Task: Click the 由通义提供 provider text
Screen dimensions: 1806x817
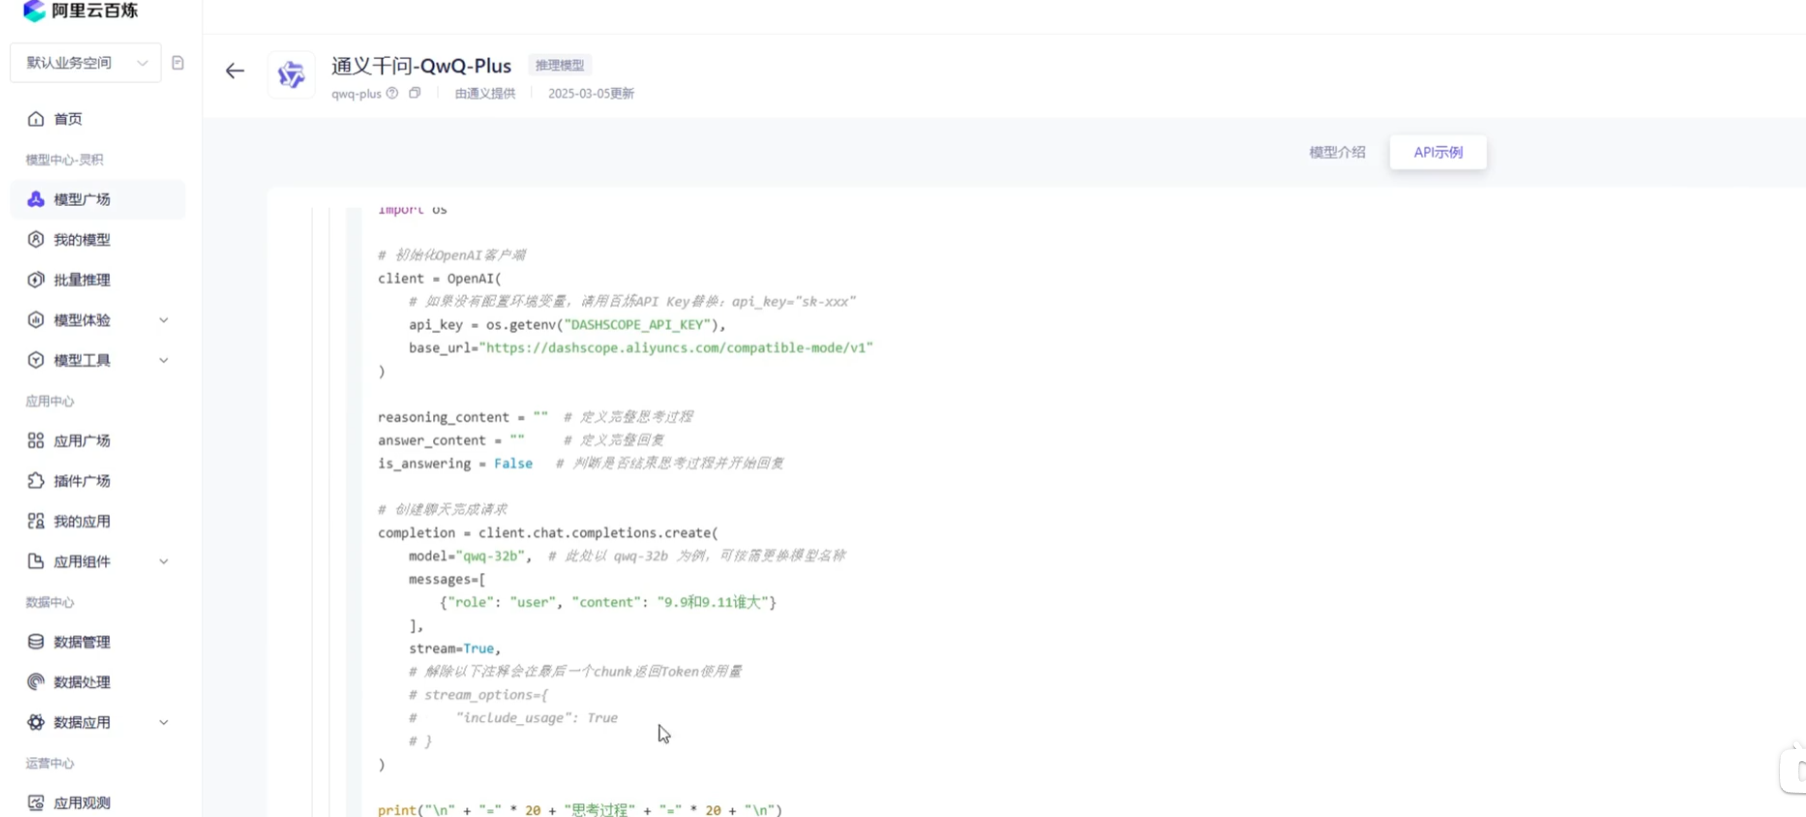Action: click(485, 93)
